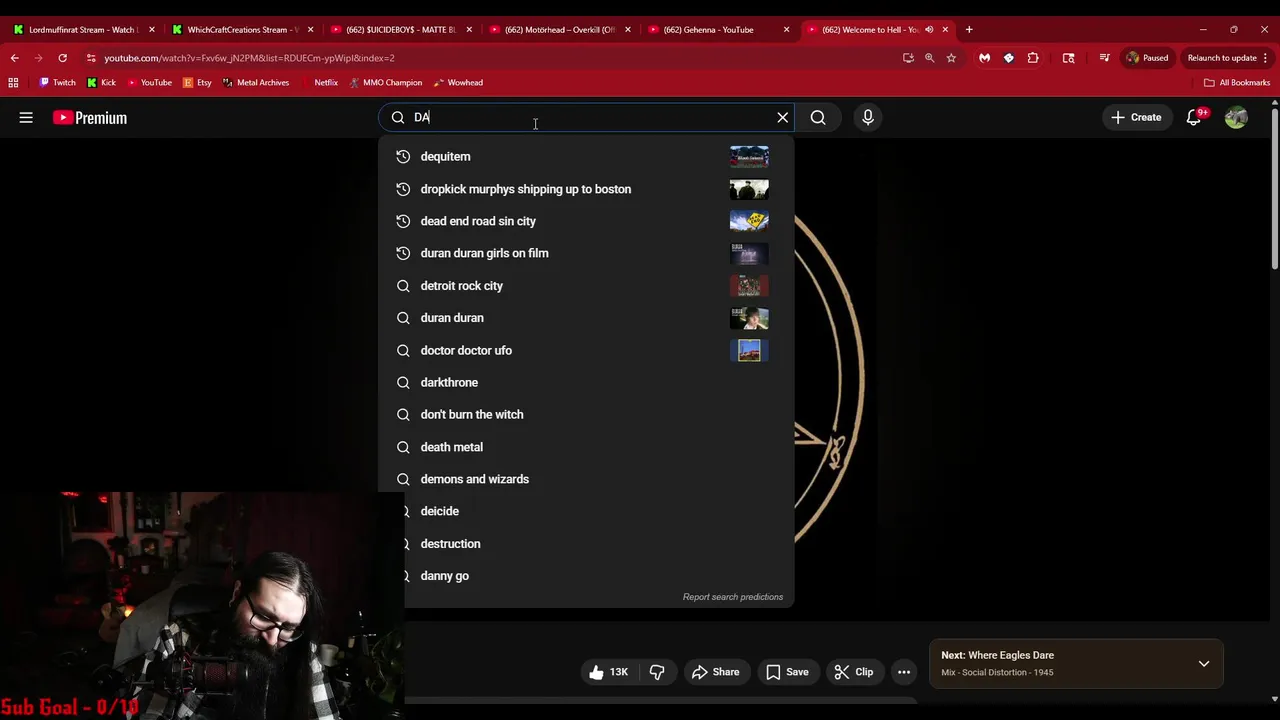The image size is (1280, 720).
Task: Pick 'duran duran girls on film' suggestion
Action: 586,253
